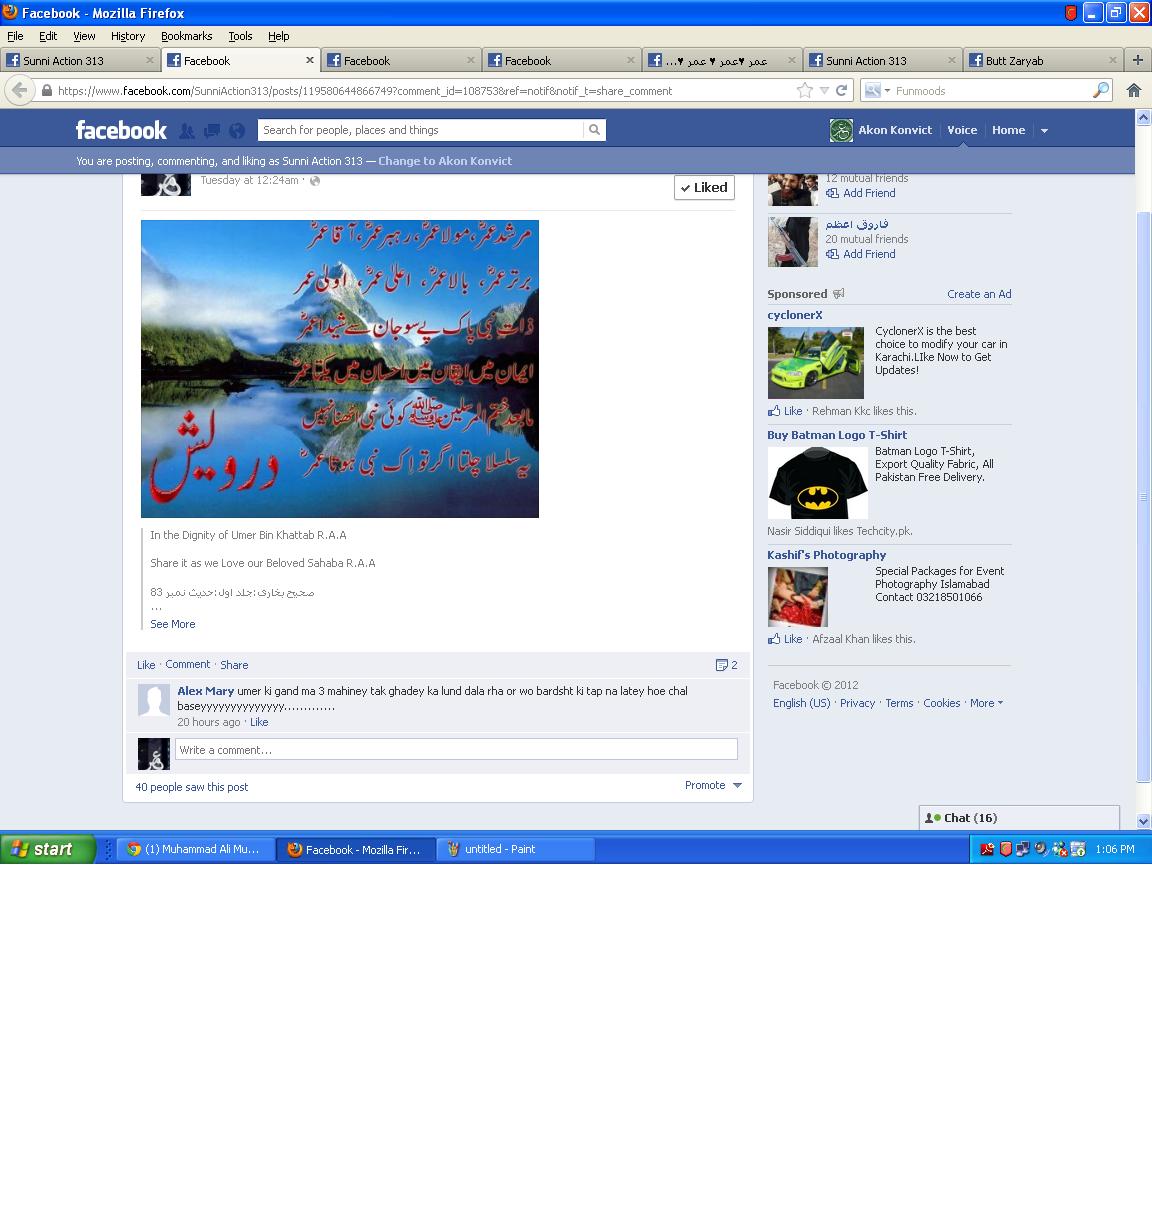Open the Help menu
This screenshot has height=1217, width=1152.
[278, 36]
